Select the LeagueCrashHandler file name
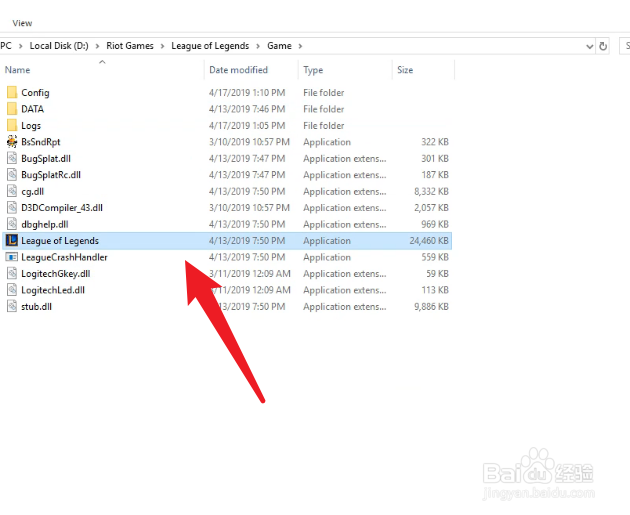Image resolution: width=630 pixels, height=515 pixels. click(x=64, y=258)
